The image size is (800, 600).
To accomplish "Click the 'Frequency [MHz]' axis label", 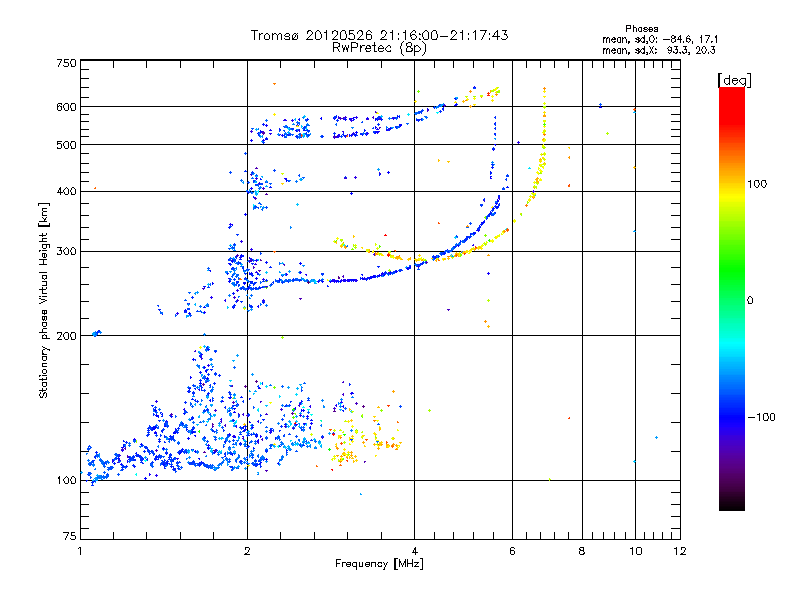I will pos(379,564).
